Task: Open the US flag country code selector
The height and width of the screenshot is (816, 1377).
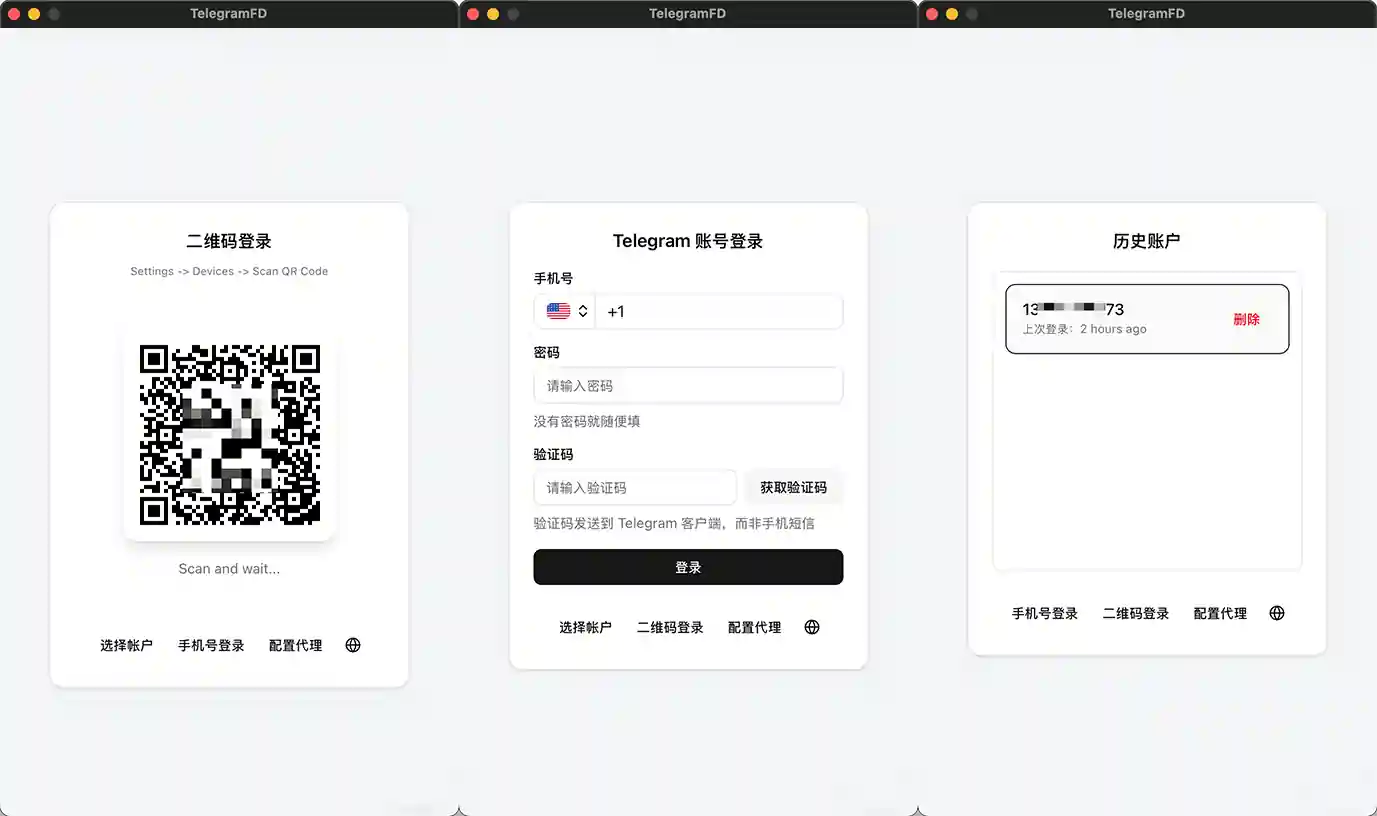Action: click(x=565, y=311)
